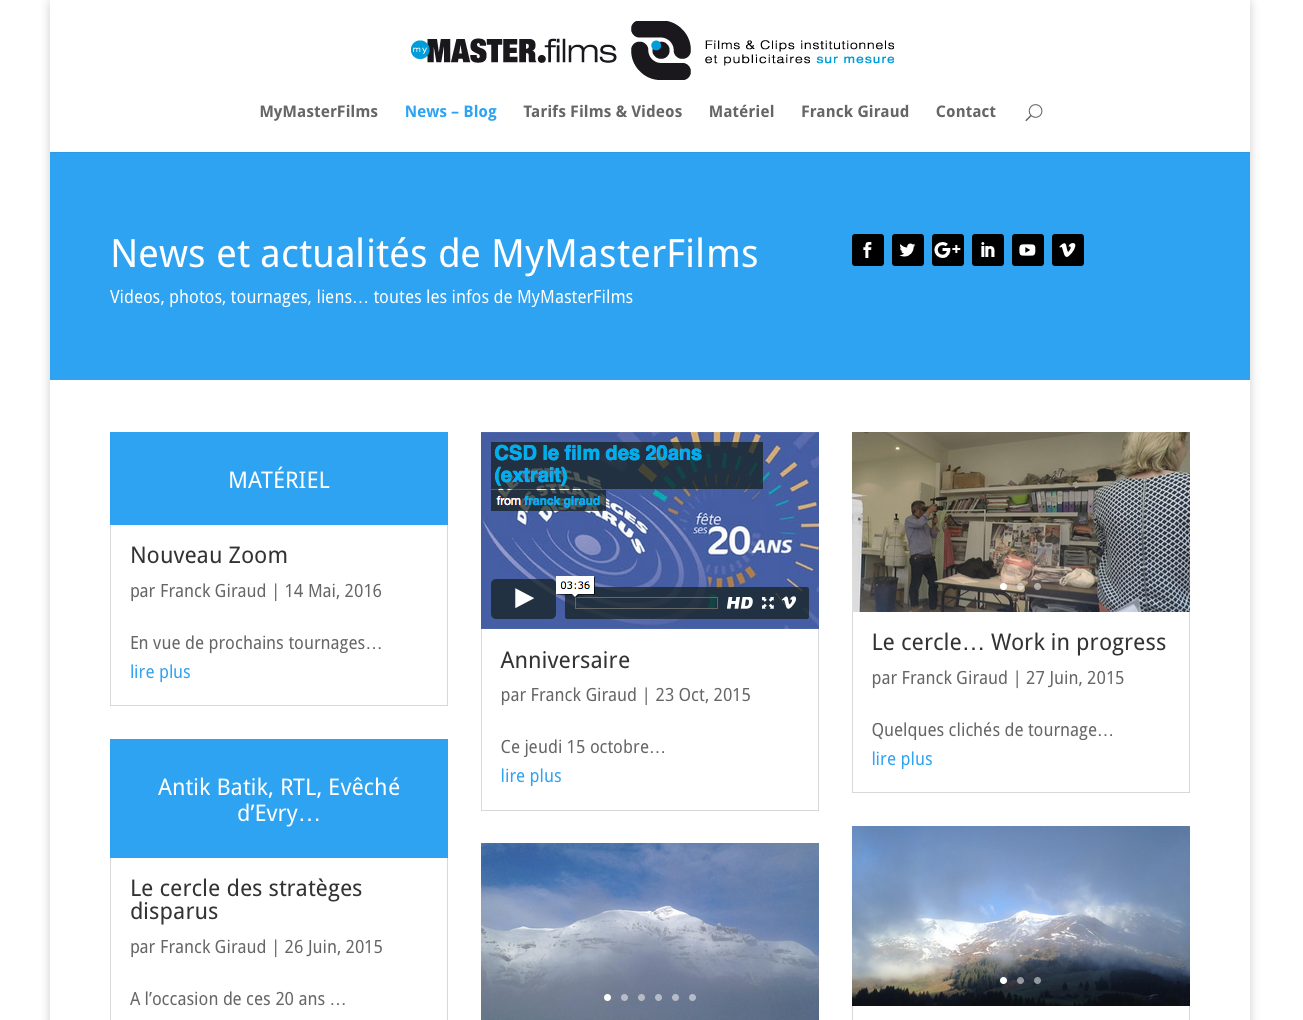
Task: Click 'lire plus' under Nouveau Zoom
Action: click(160, 672)
